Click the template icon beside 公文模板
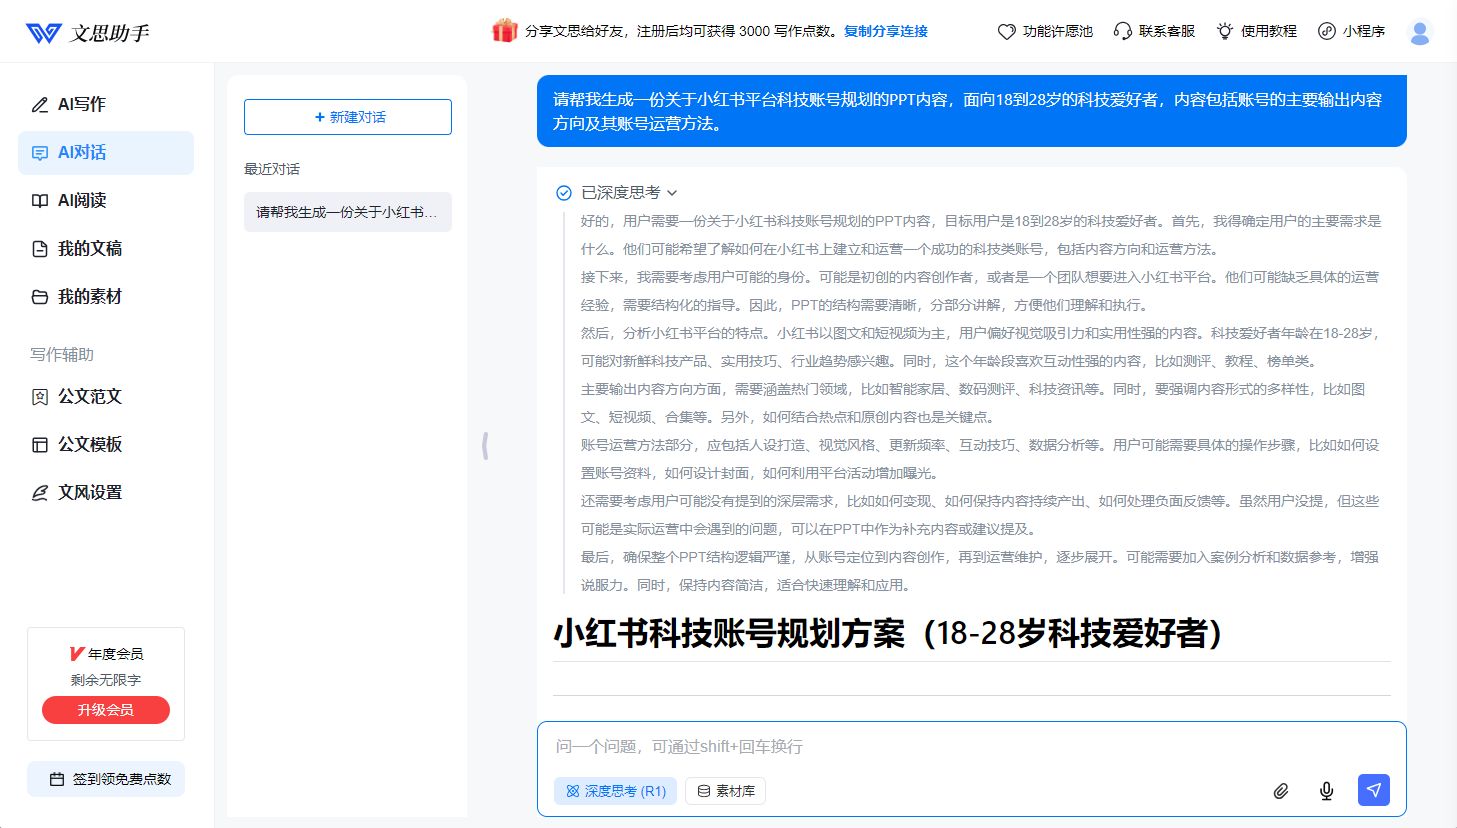 tap(40, 445)
